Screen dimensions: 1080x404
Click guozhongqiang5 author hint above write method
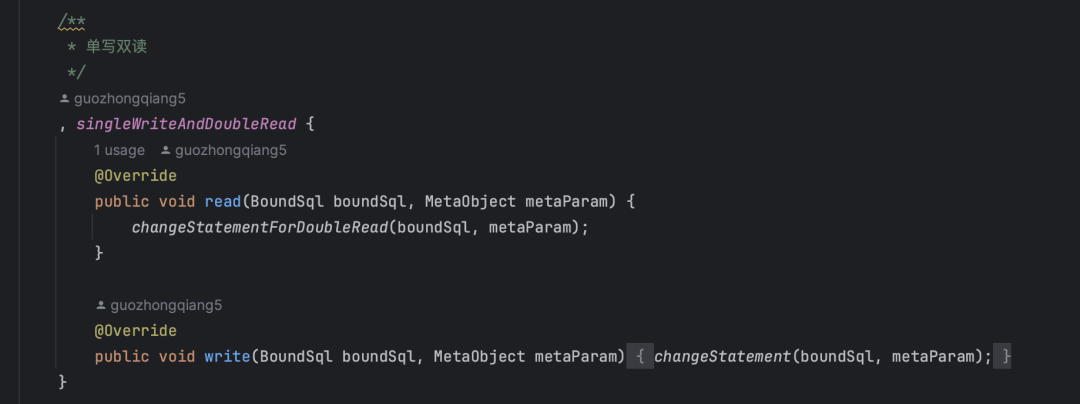[x=166, y=305]
